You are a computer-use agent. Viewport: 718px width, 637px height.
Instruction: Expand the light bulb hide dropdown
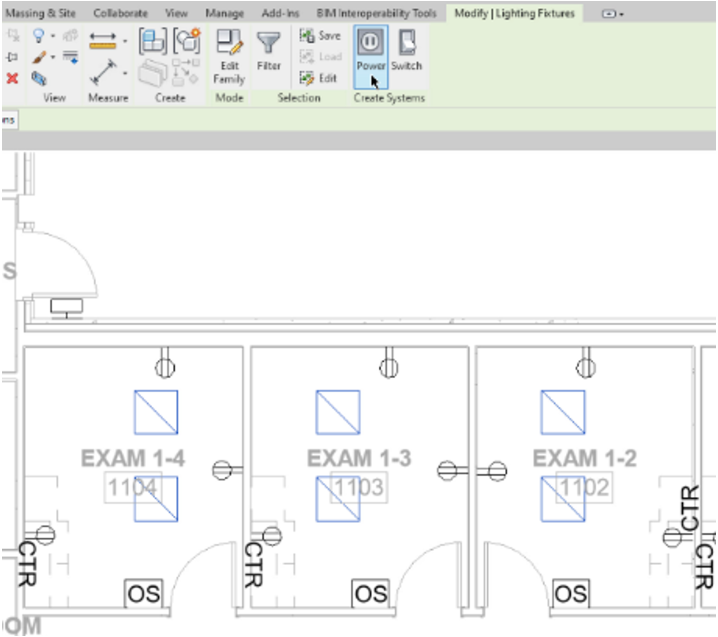click(x=54, y=37)
